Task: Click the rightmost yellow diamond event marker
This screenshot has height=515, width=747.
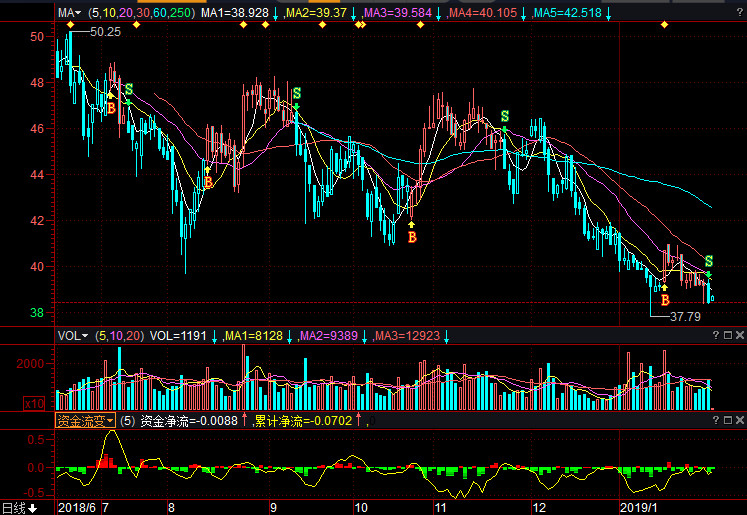Action: coord(664,25)
